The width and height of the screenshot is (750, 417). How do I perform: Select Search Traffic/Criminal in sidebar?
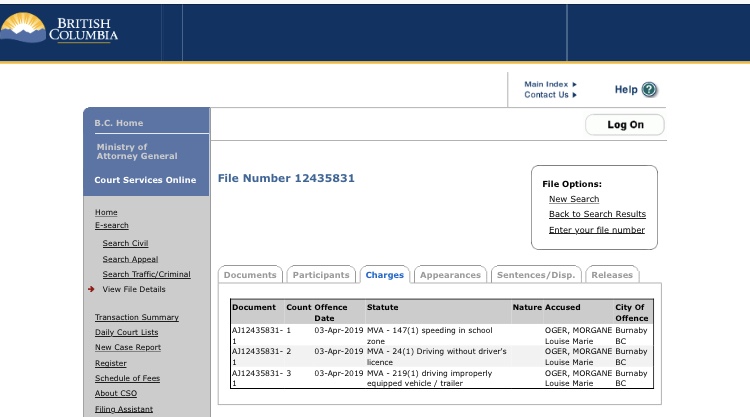pos(146,274)
